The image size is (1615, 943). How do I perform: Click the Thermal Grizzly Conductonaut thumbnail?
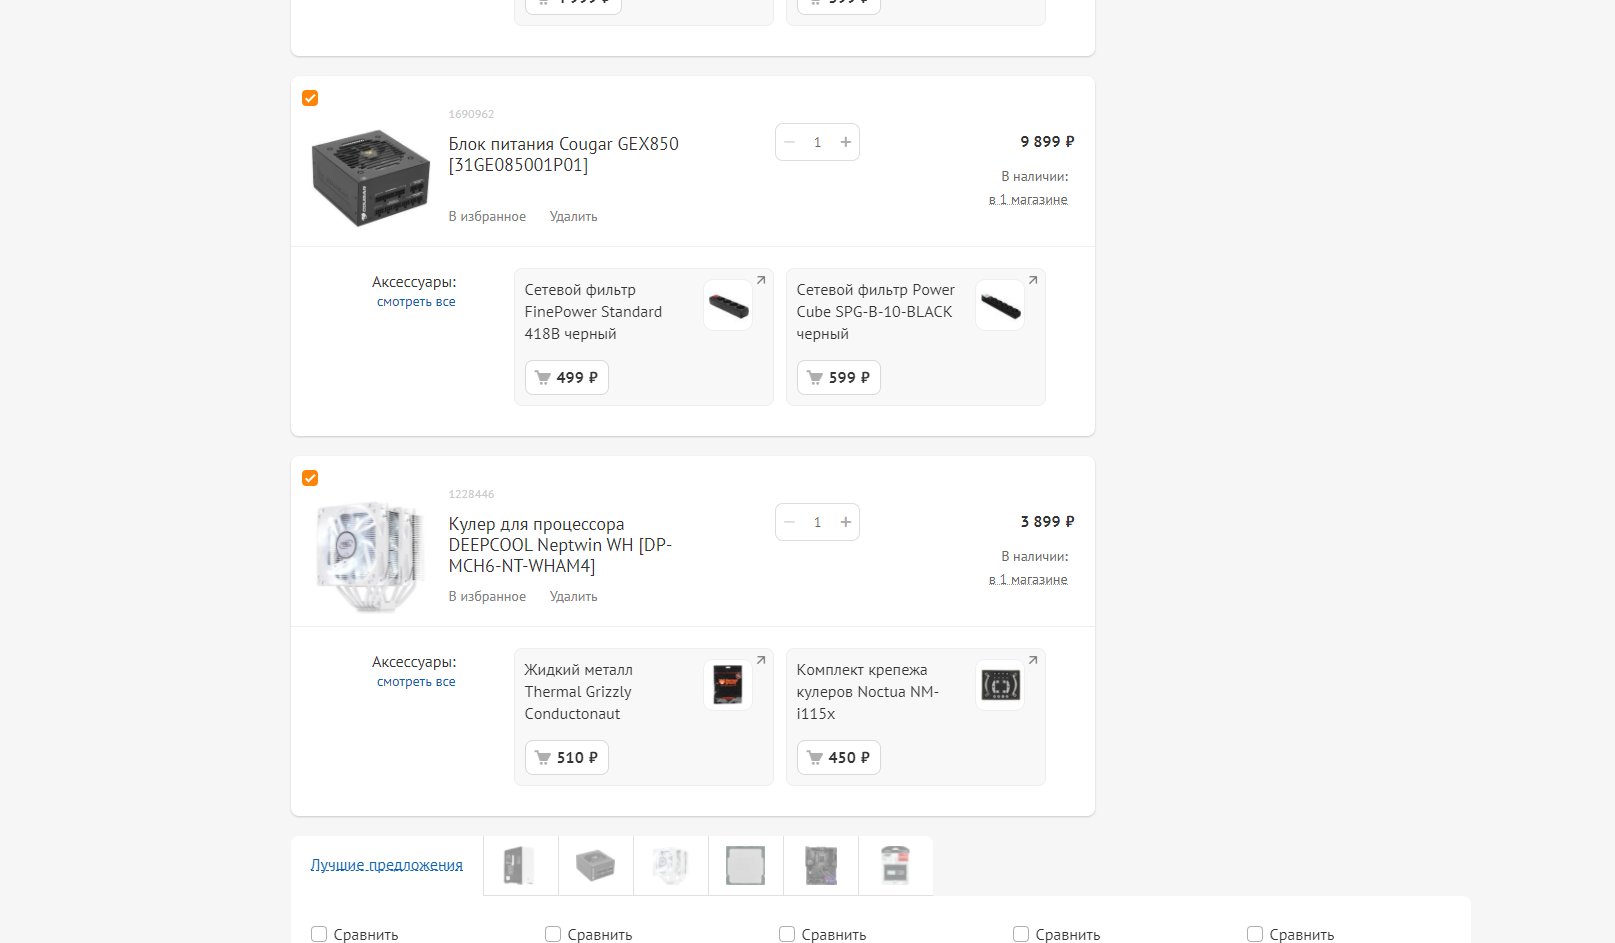click(728, 685)
